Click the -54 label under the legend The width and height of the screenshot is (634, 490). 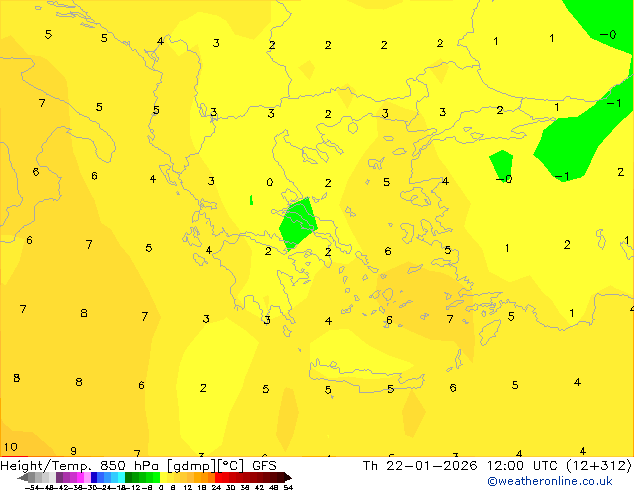(32, 487)
